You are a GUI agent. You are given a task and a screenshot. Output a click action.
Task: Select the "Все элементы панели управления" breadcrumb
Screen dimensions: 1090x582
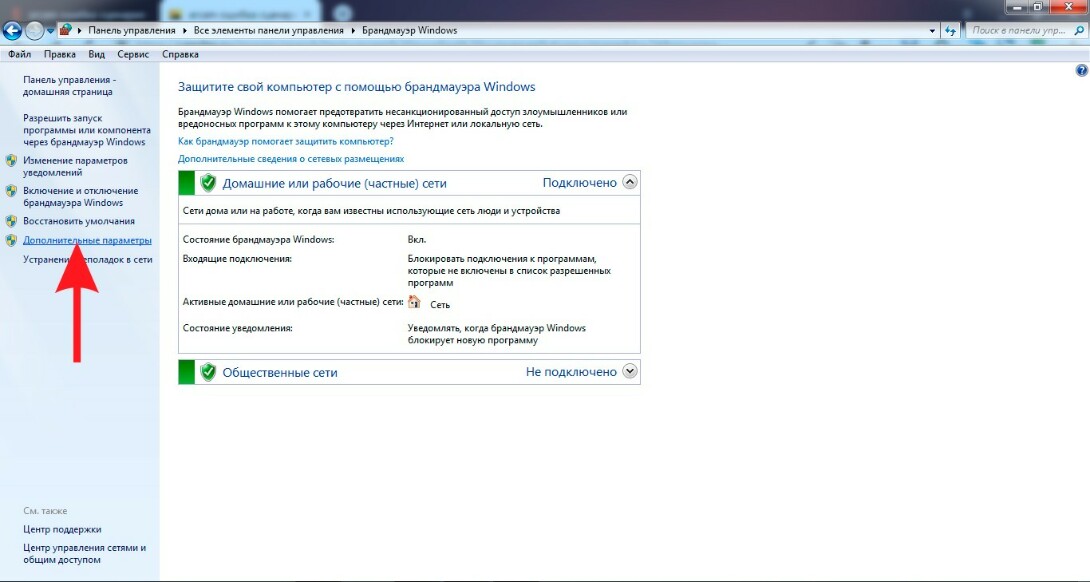click(x=269, y=31)
